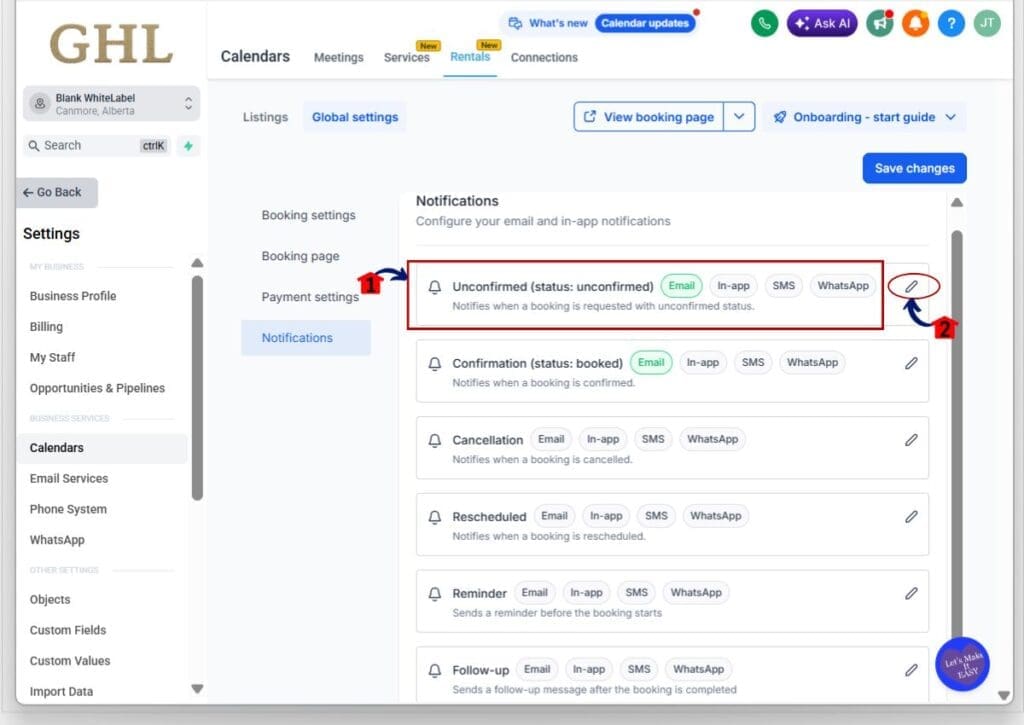Image resolution: width=1024 pixels, height=725 pixels.
Task: Click the Go Back button
Action: (x=57, y=193)
